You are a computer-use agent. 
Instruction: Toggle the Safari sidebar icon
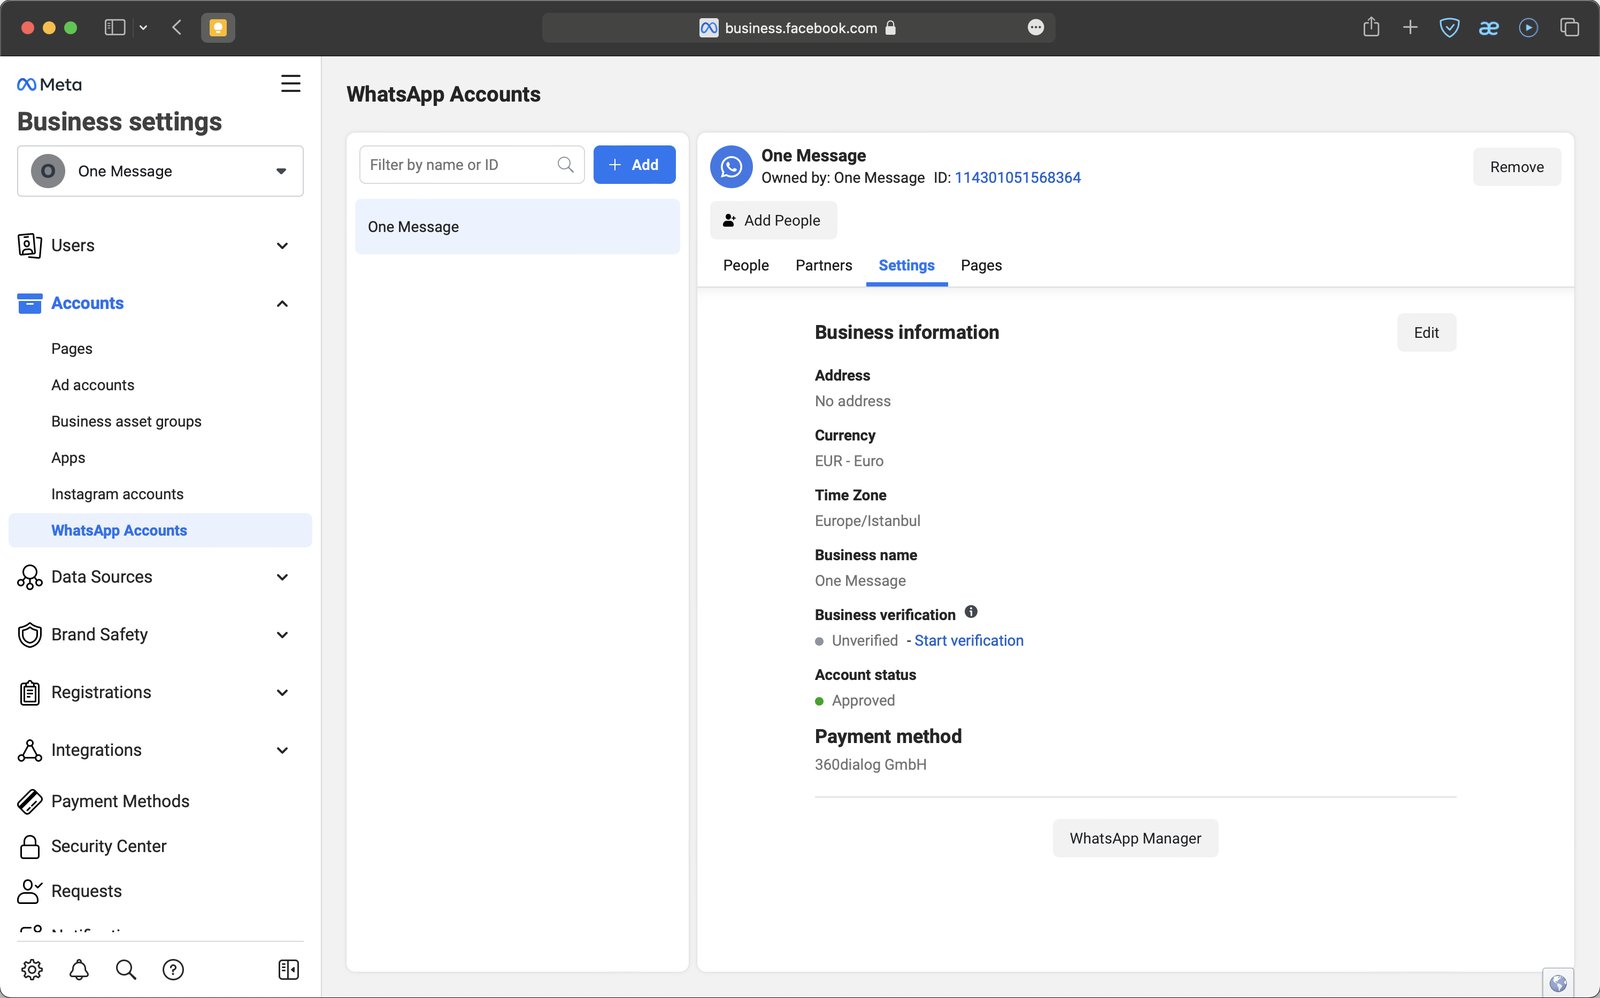[115, 28]
